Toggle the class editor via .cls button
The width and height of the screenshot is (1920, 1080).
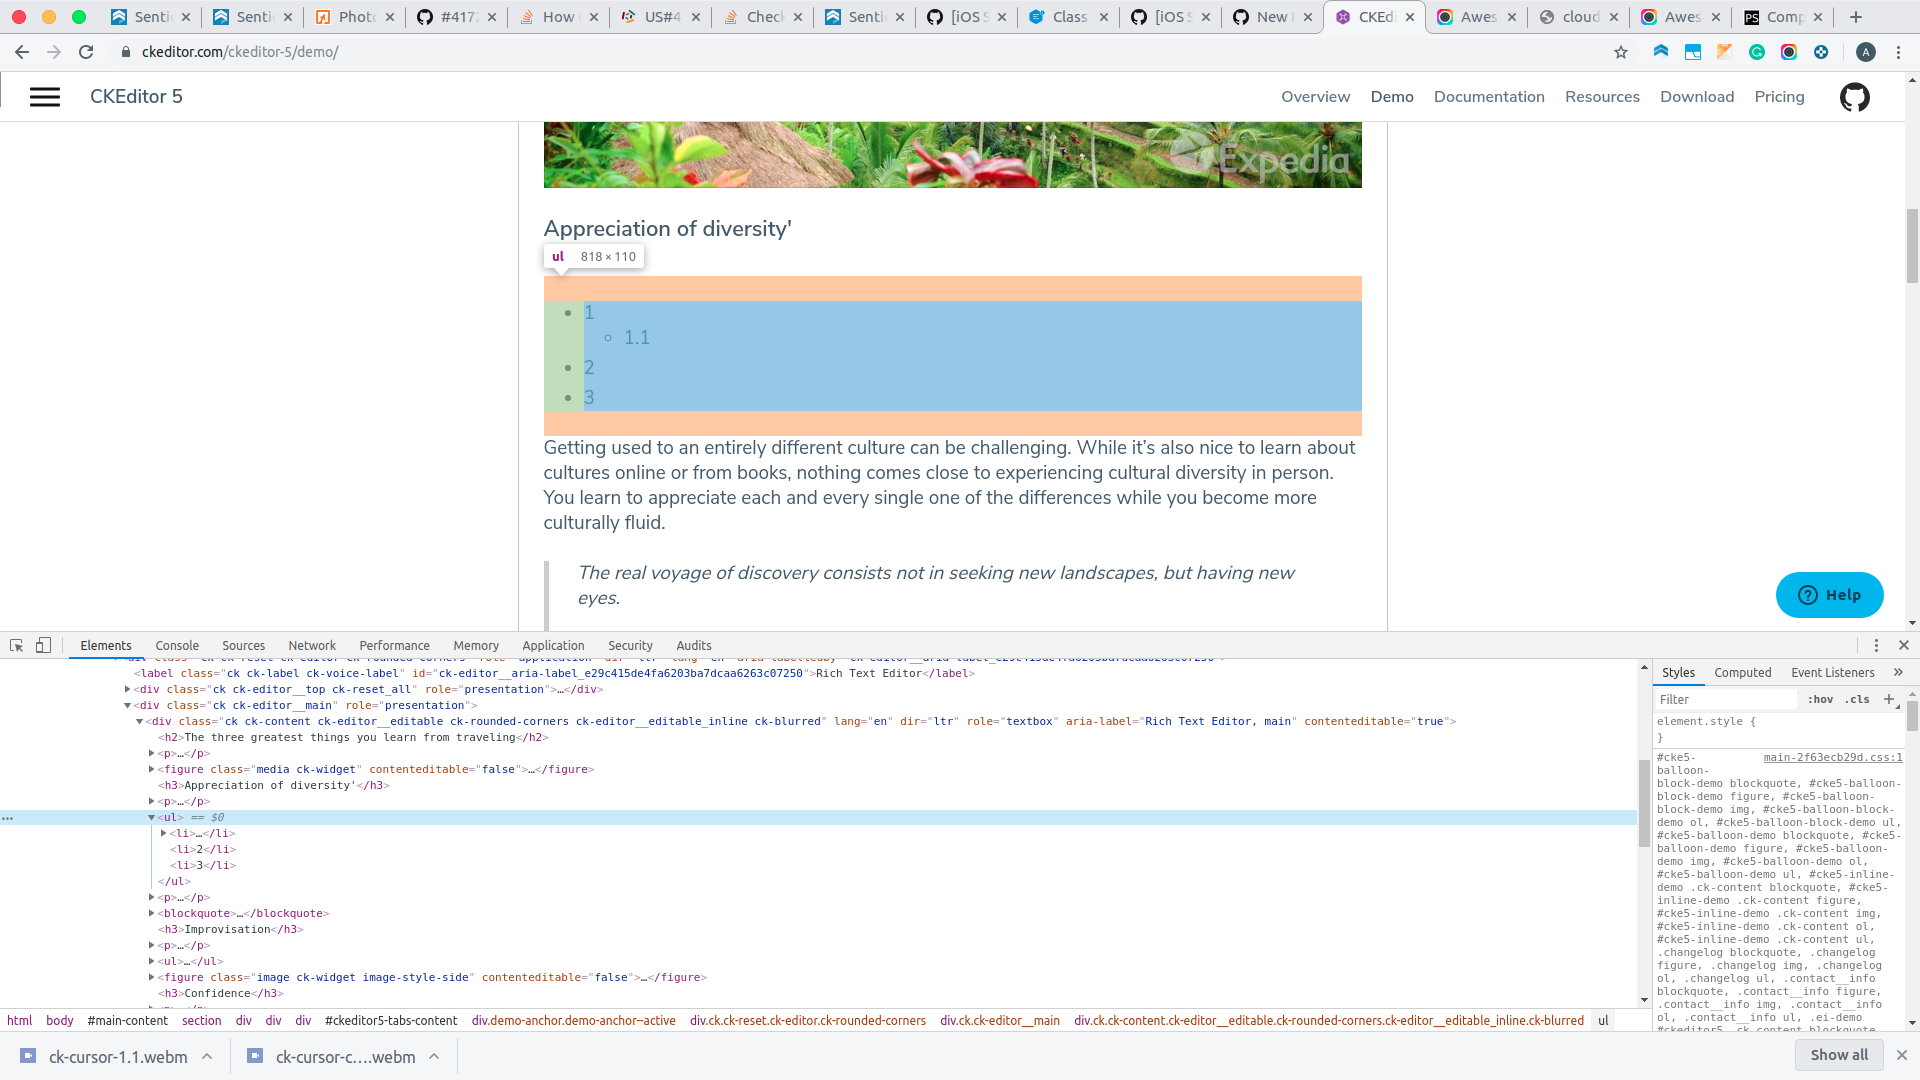click(1857, 699)
